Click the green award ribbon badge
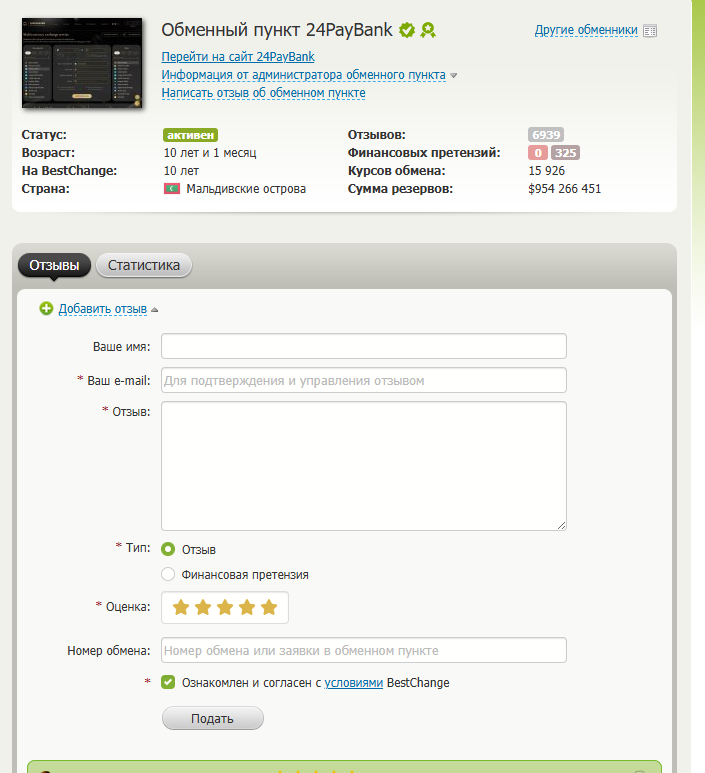This screenshot has height=773, width=705. pyautogui.click(x=428, y=30)
